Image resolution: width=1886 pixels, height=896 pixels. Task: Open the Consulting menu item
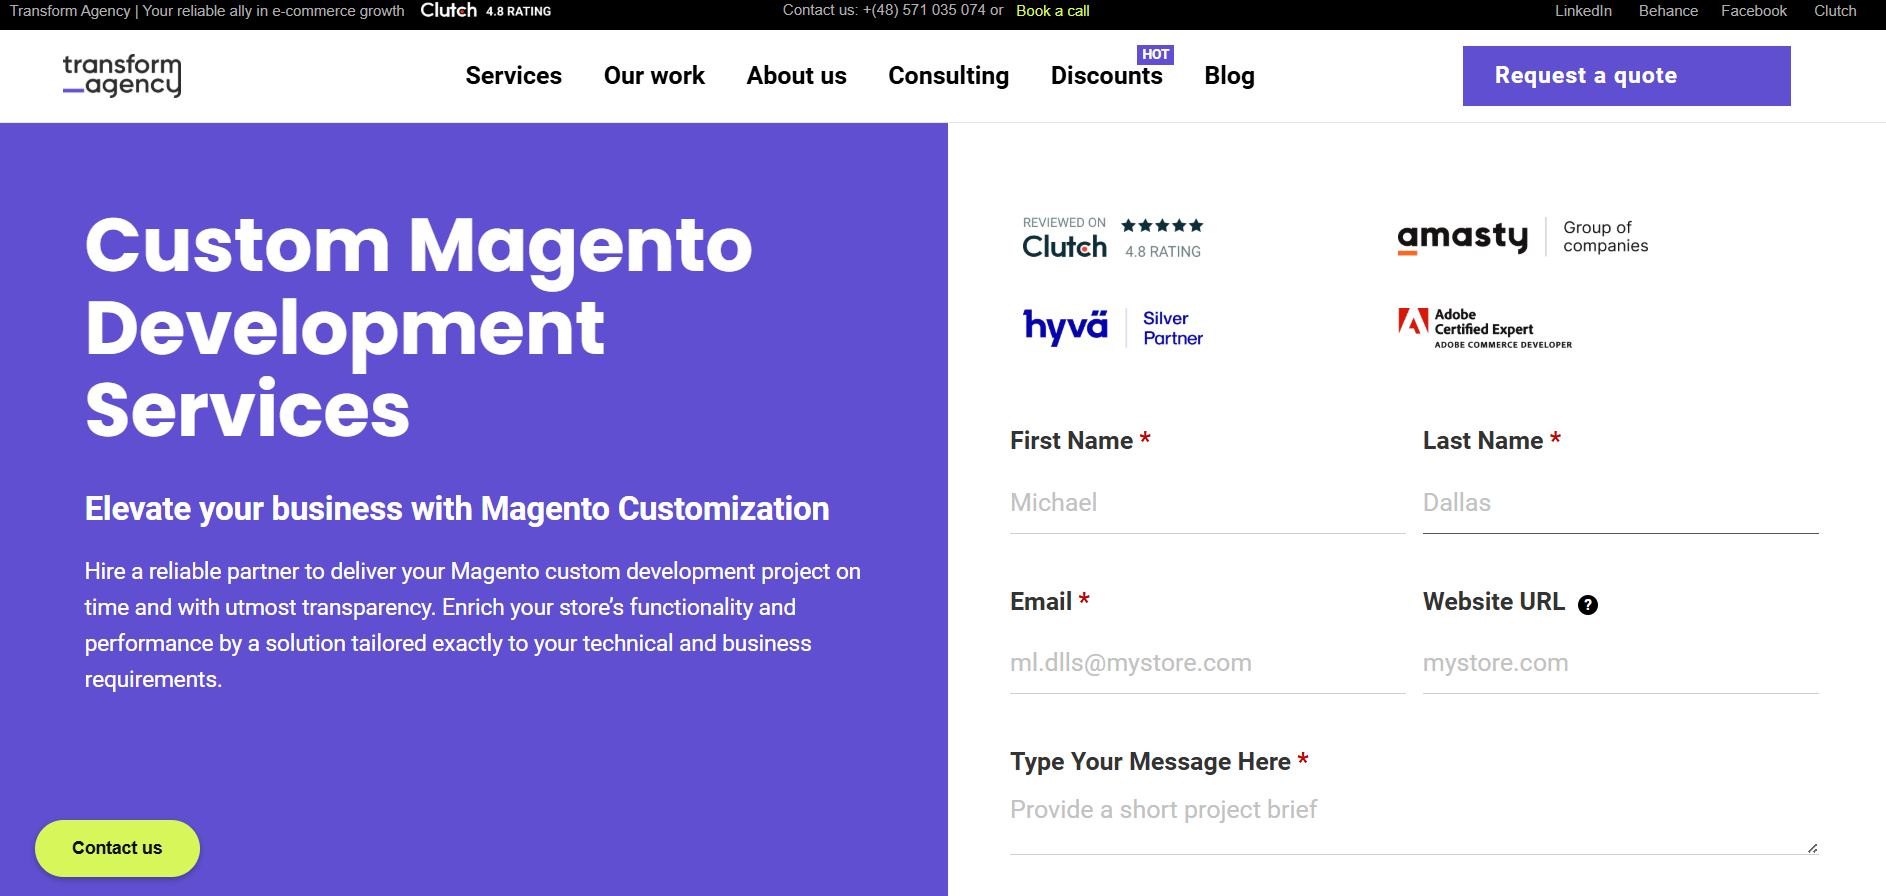tap(948, 76)
